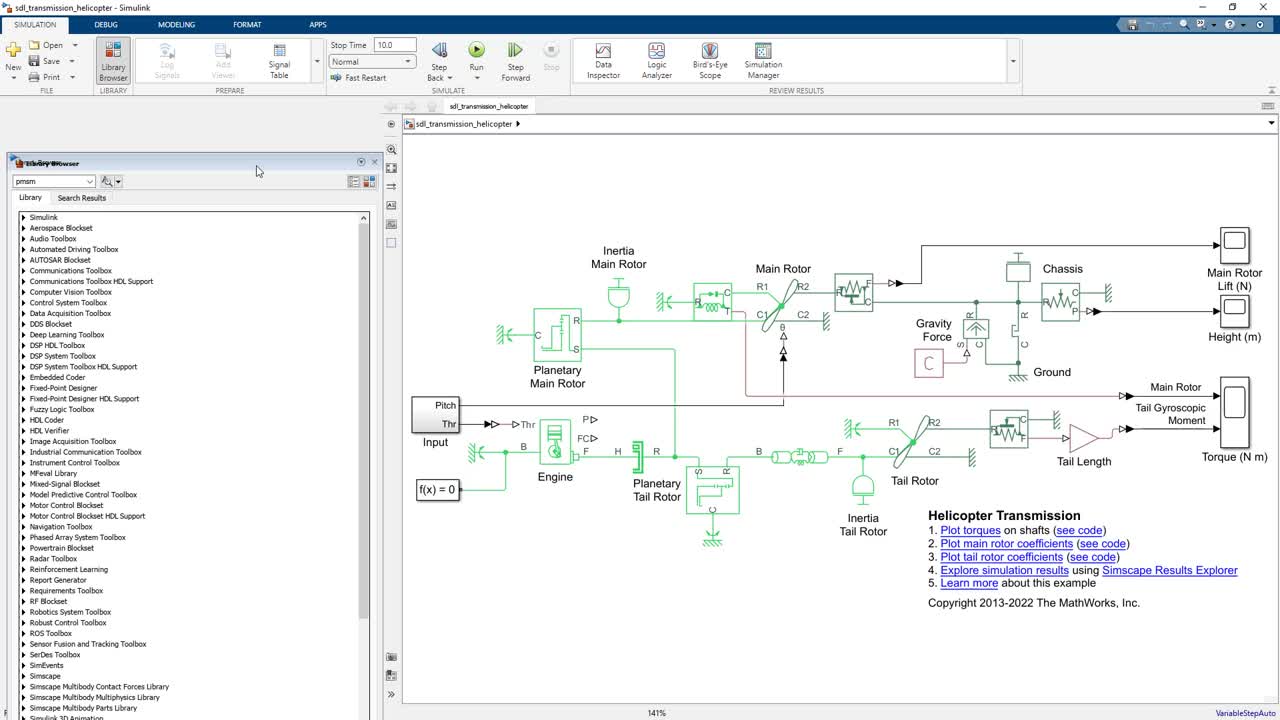Click the Save disk icon
This screenshot has width=1280, height=720.
[34, 61]
